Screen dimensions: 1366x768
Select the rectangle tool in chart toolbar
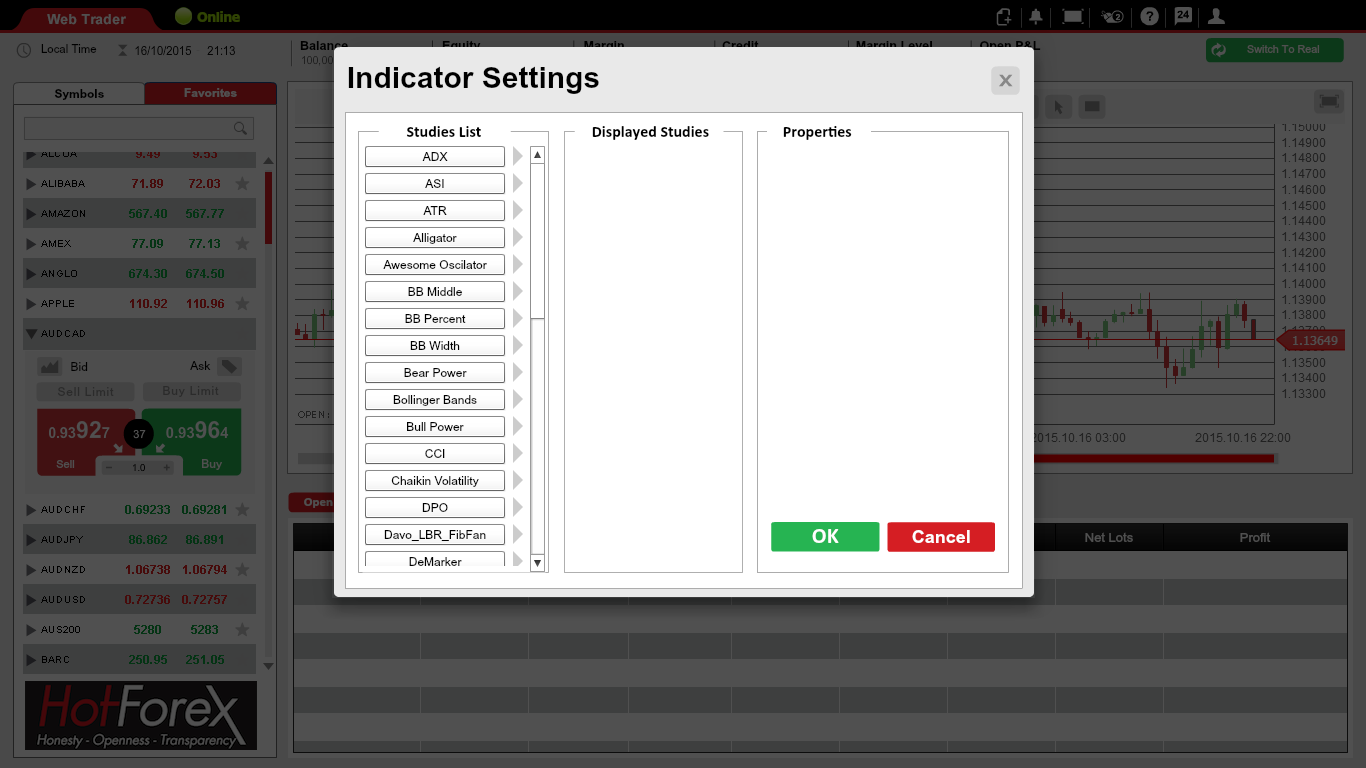coord(1092,107)
